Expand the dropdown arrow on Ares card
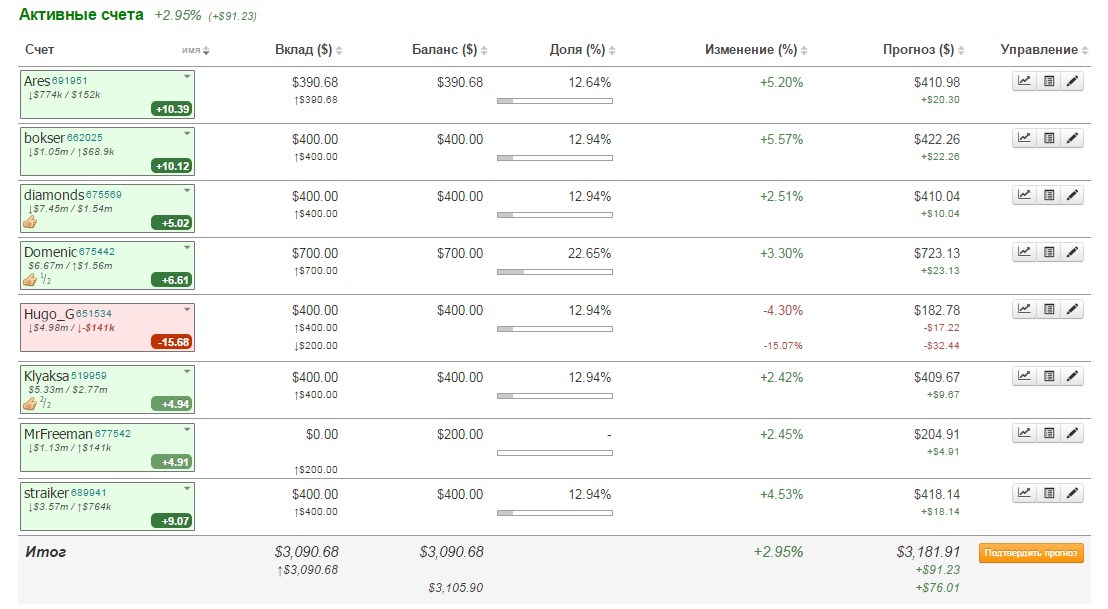 click(186, 77)
